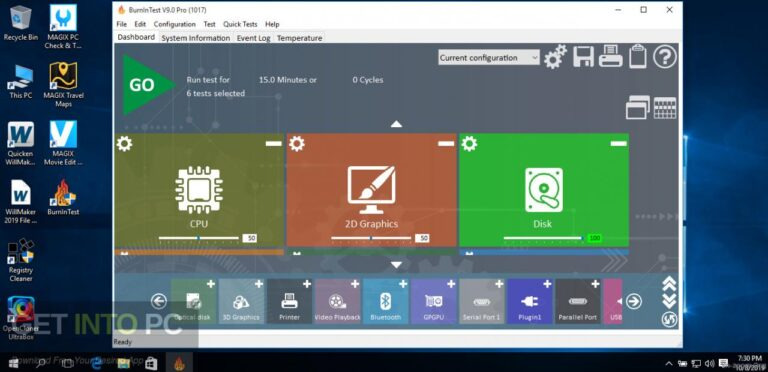Select the Dashboard tab
Viewport: 768px width, 372px height.
(136, 37)
